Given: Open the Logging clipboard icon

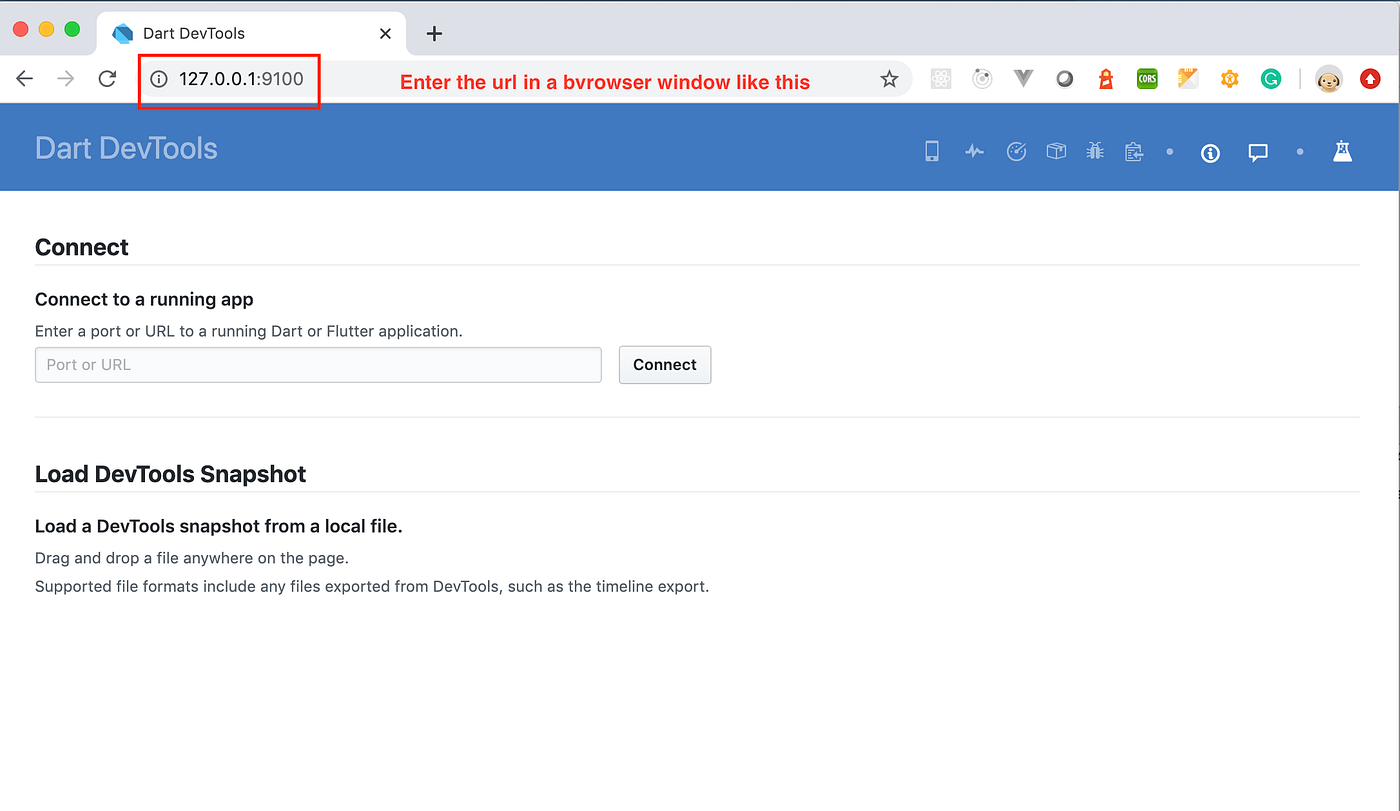Looking at the screenshot, I should (1133, 150).
